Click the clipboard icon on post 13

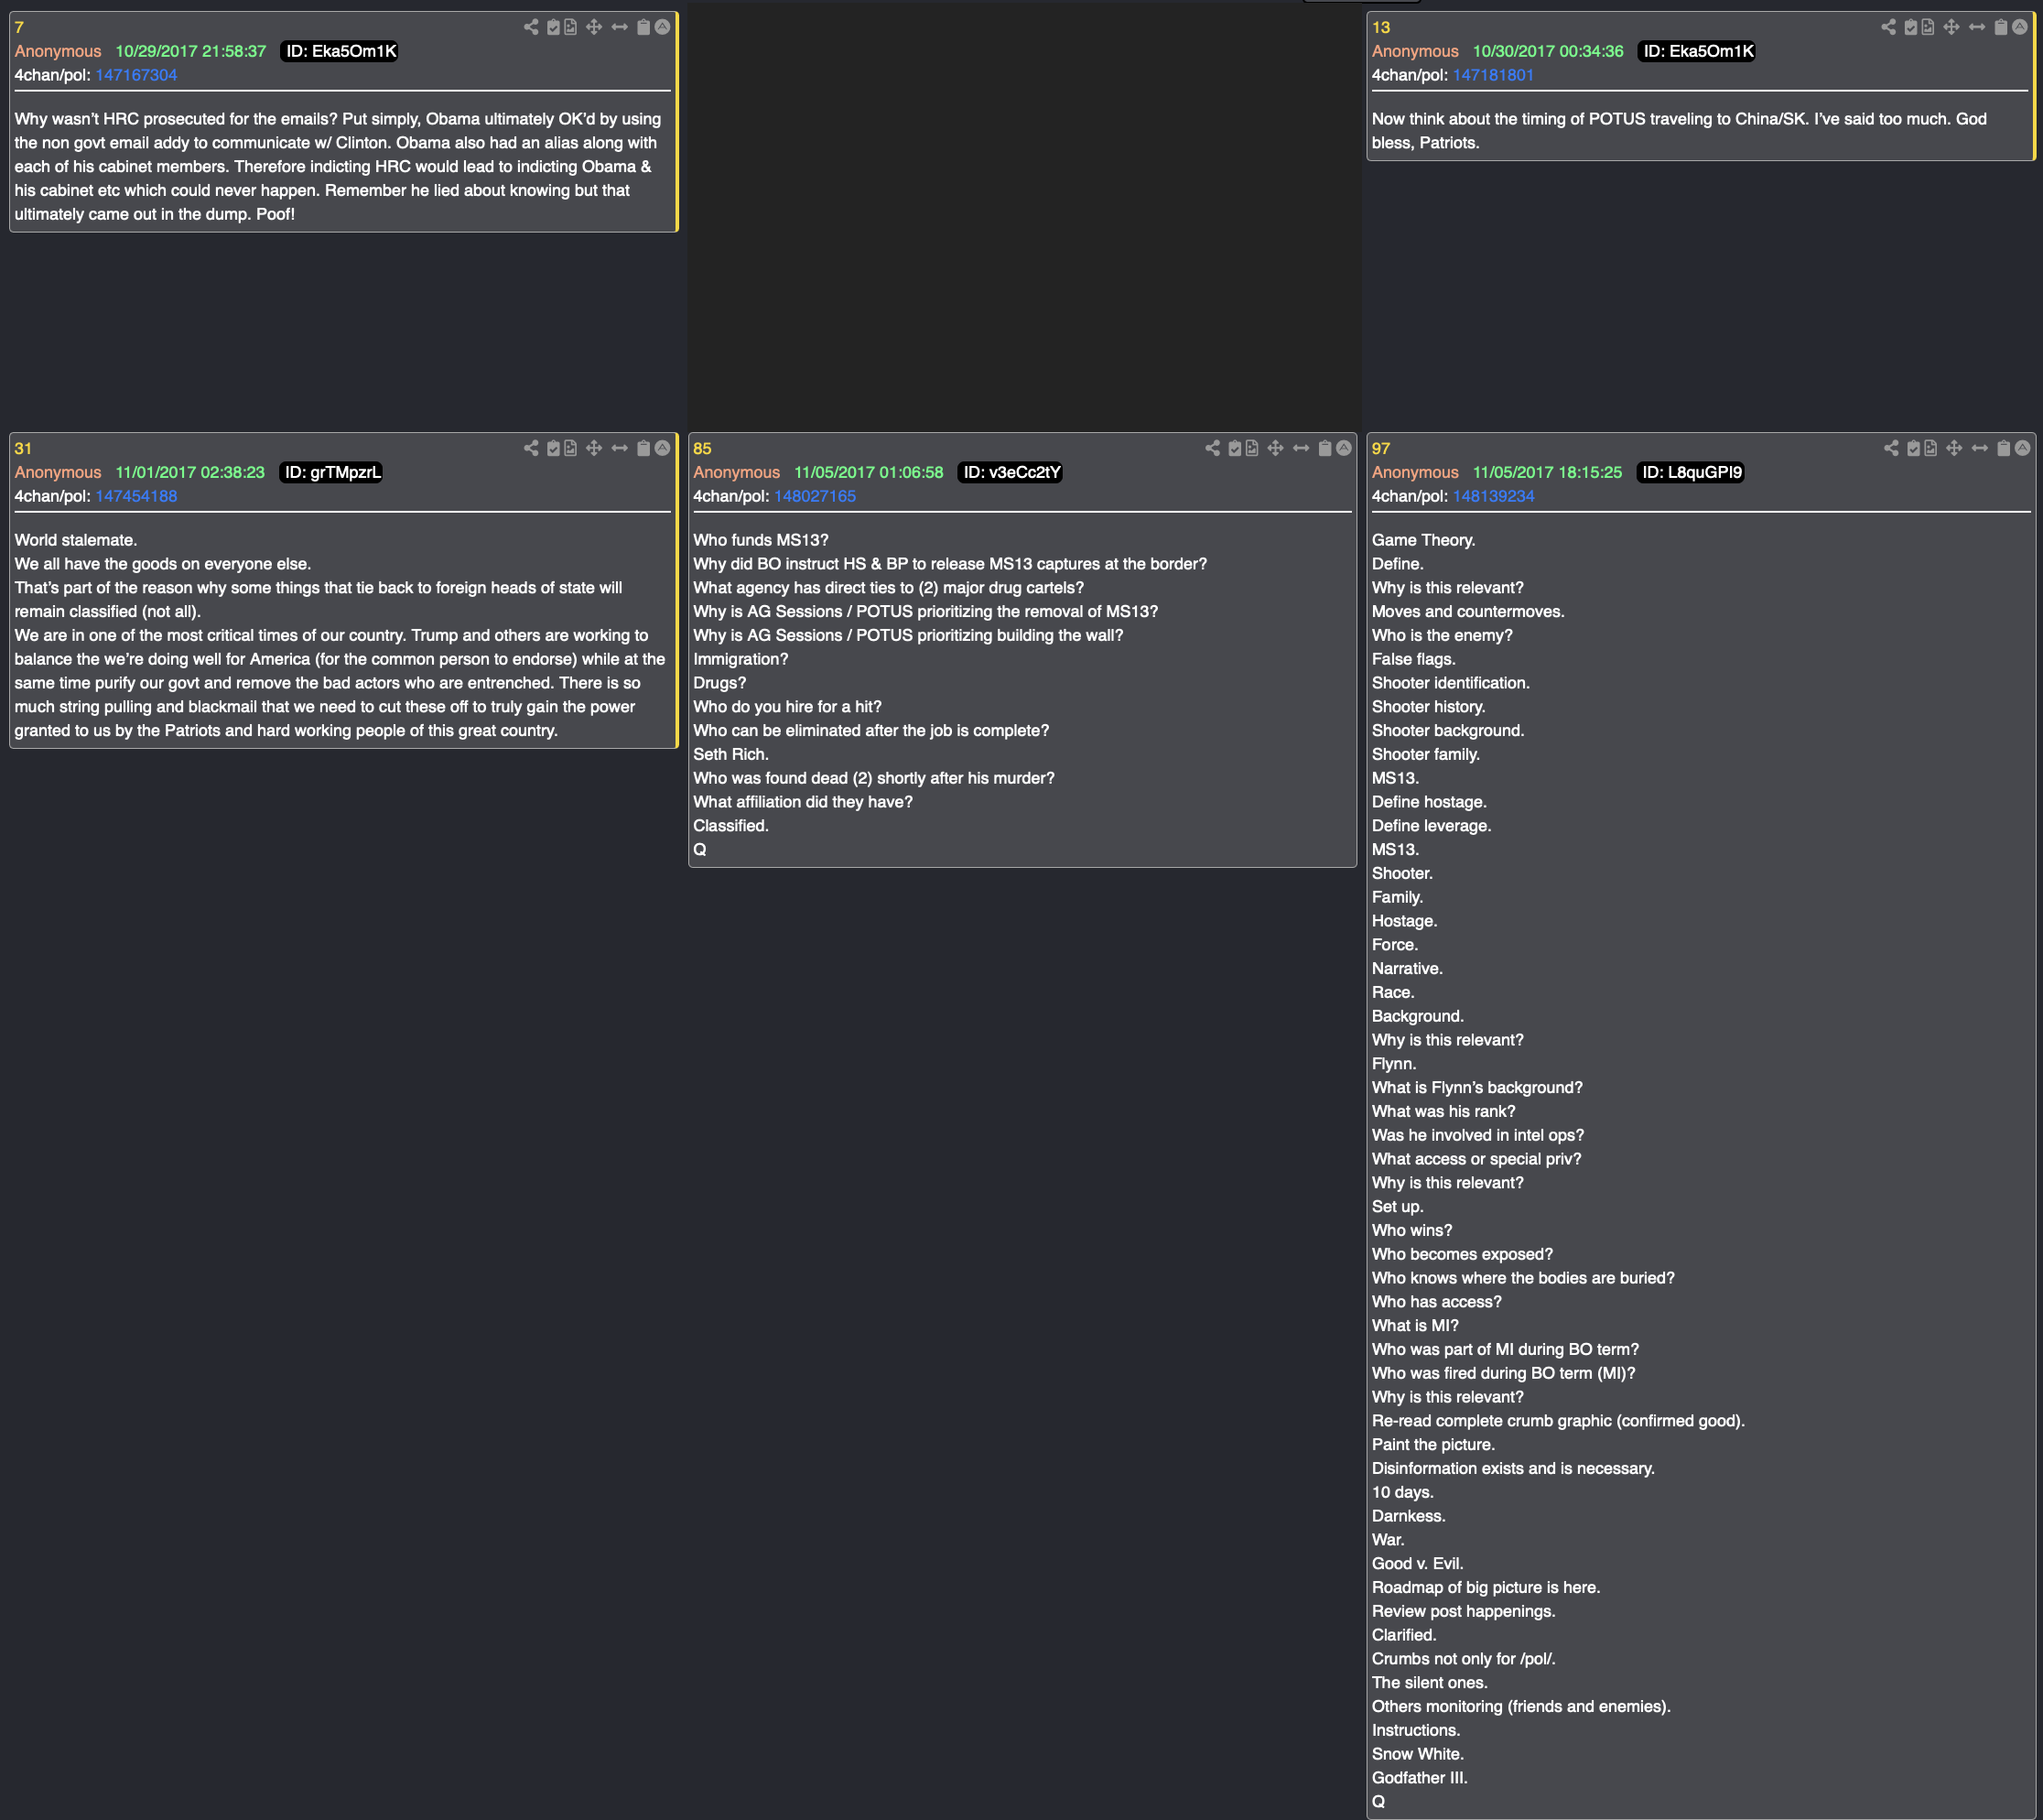coord(2001,27)
